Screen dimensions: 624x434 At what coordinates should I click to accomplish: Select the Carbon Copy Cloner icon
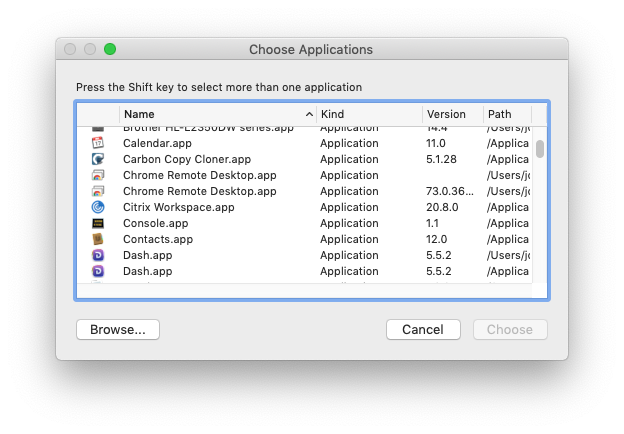click(98, 159)
